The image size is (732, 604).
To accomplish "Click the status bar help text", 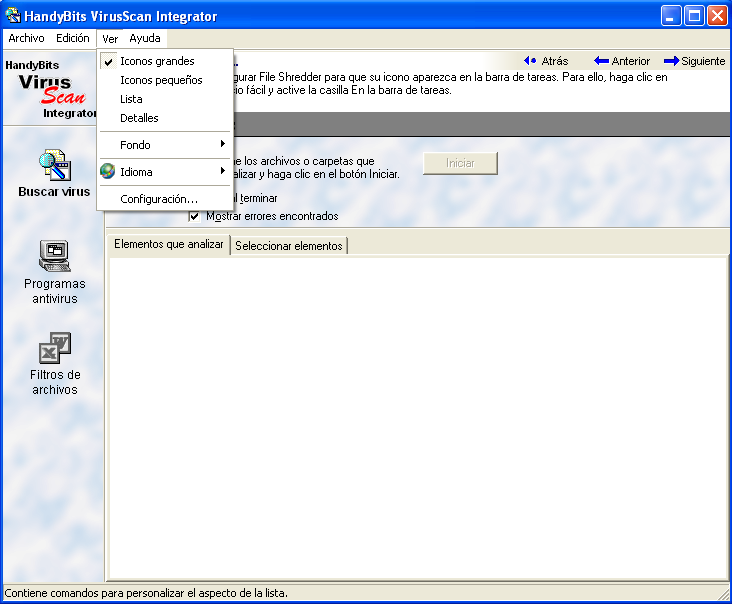I will 146,593.
